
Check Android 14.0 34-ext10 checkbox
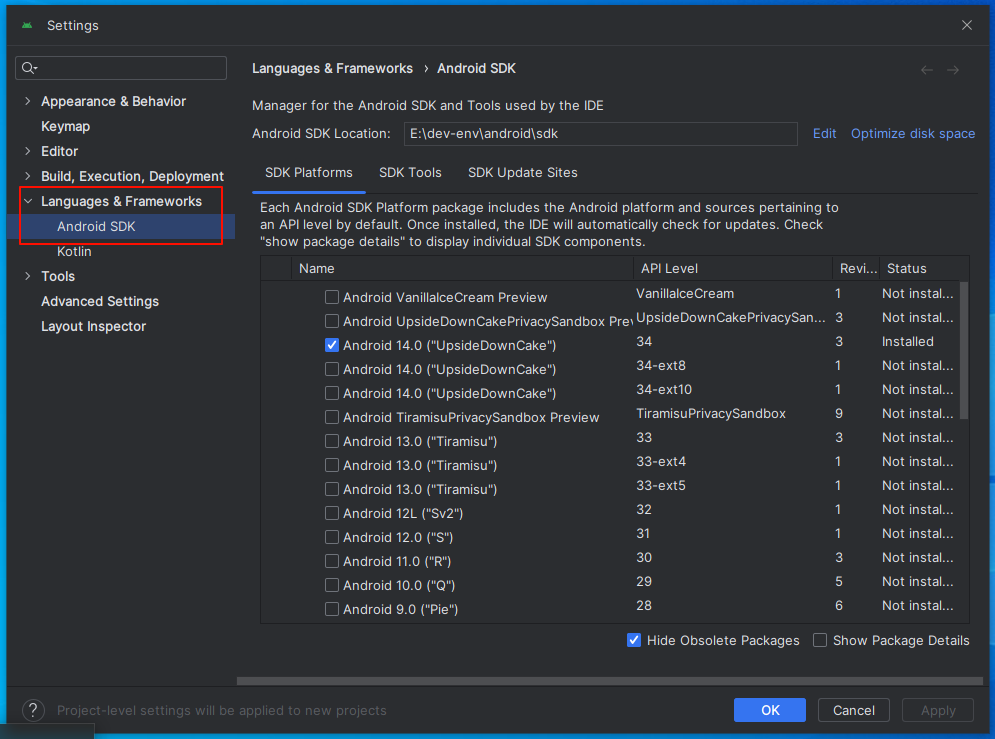(x=331, y=393)
